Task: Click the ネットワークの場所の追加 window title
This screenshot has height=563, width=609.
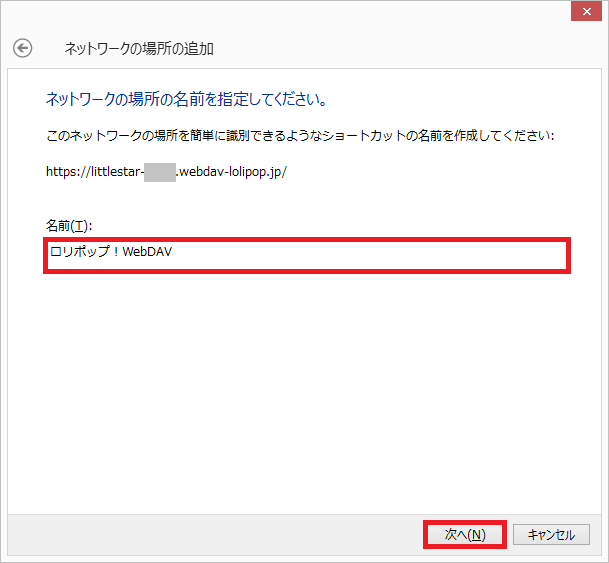Action: (x=139, y=49)
